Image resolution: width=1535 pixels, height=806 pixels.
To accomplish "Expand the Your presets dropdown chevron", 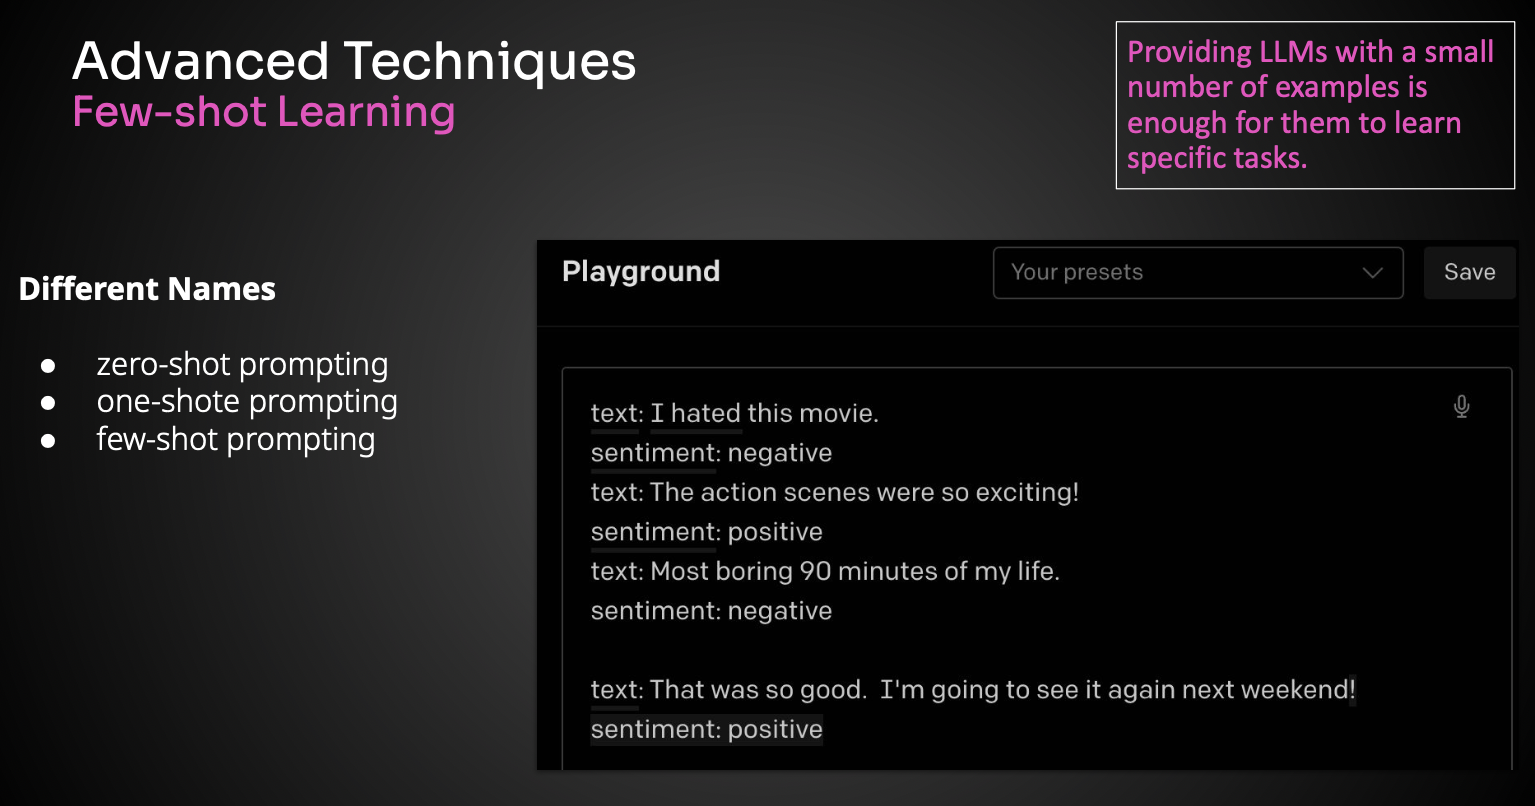I will (1372, 273).
